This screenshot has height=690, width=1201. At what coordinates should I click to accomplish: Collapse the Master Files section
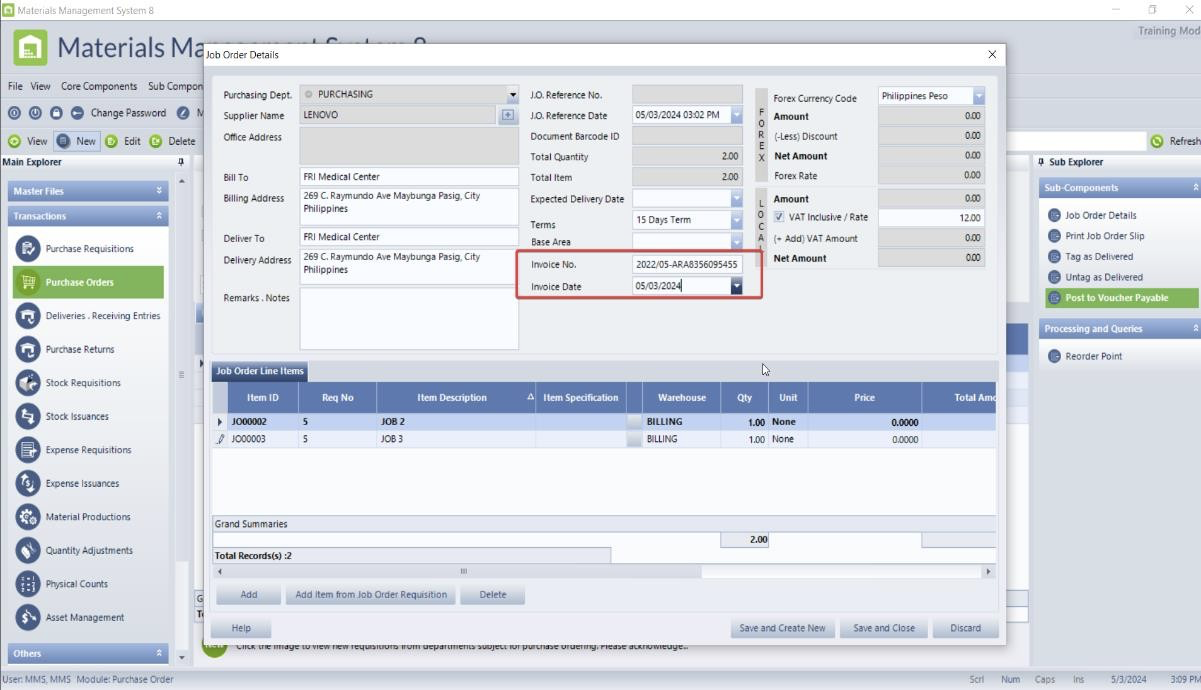tap(159, 191)
